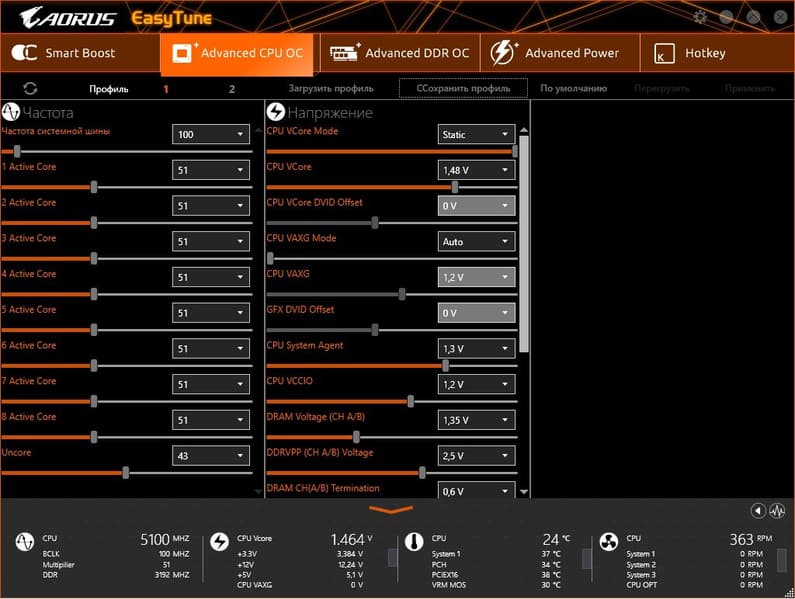795x599 pixels.
Task: Click the DRAM Voltage slider handle
Action: pos(356,437)
